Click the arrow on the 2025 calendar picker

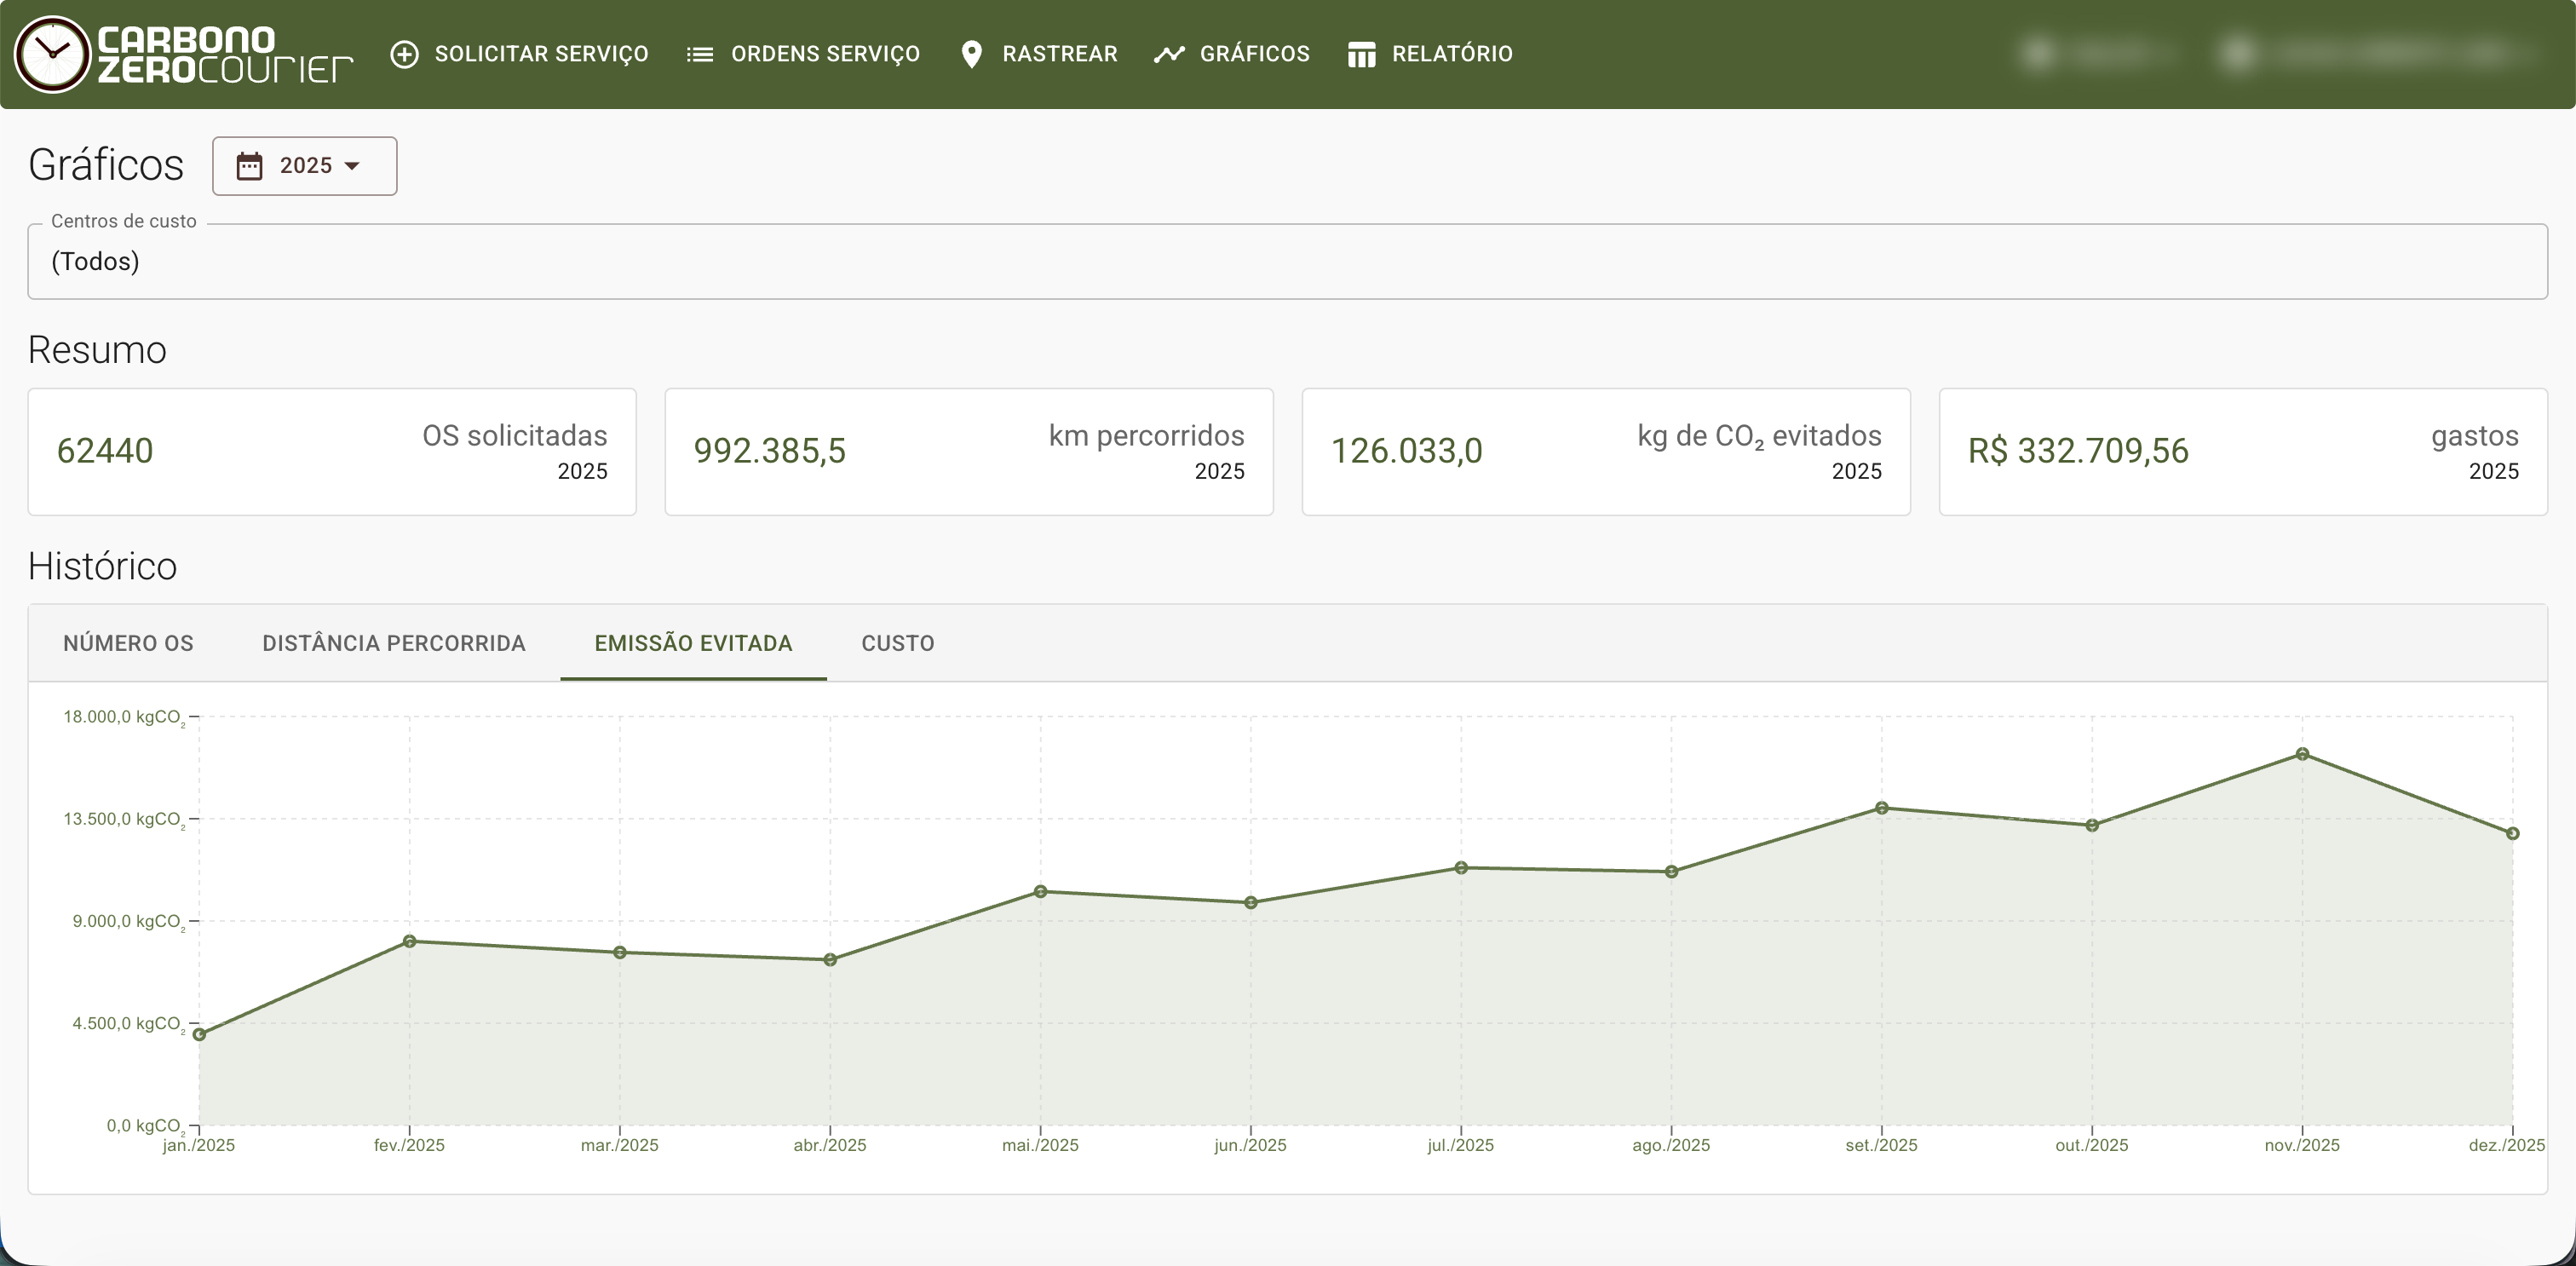(352, 166)
